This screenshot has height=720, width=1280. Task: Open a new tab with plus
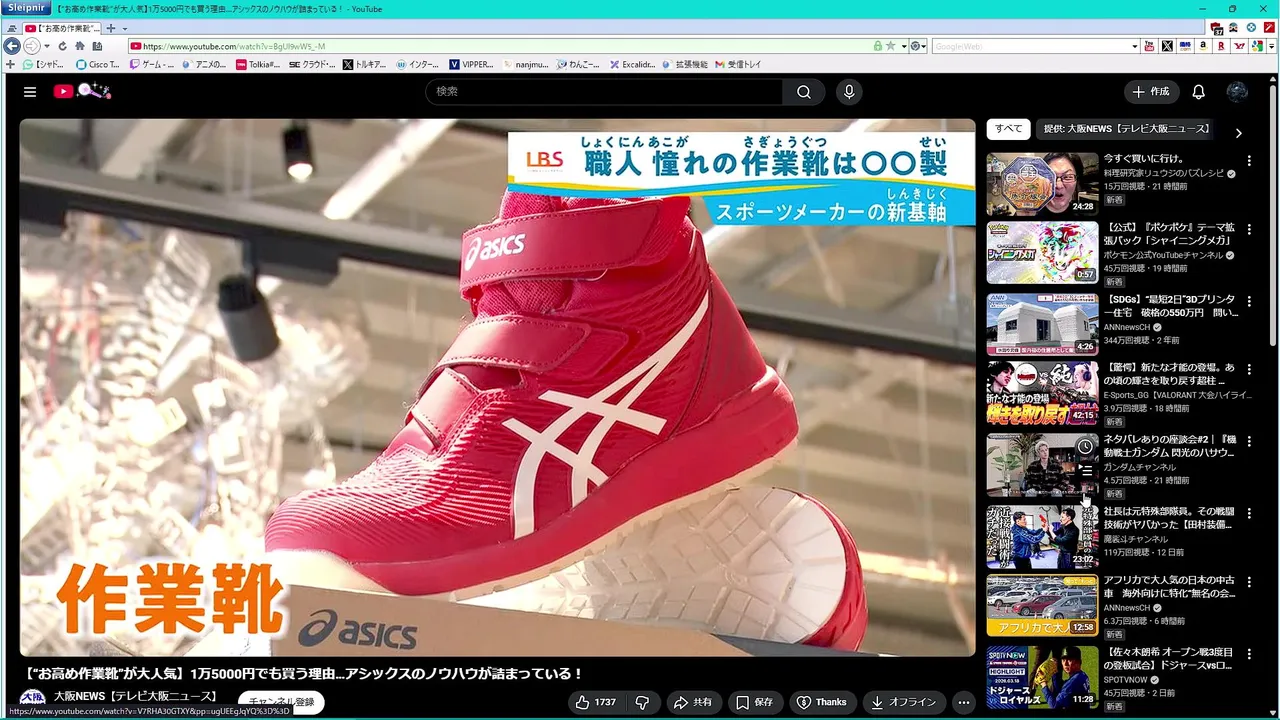tap(111, 28)
